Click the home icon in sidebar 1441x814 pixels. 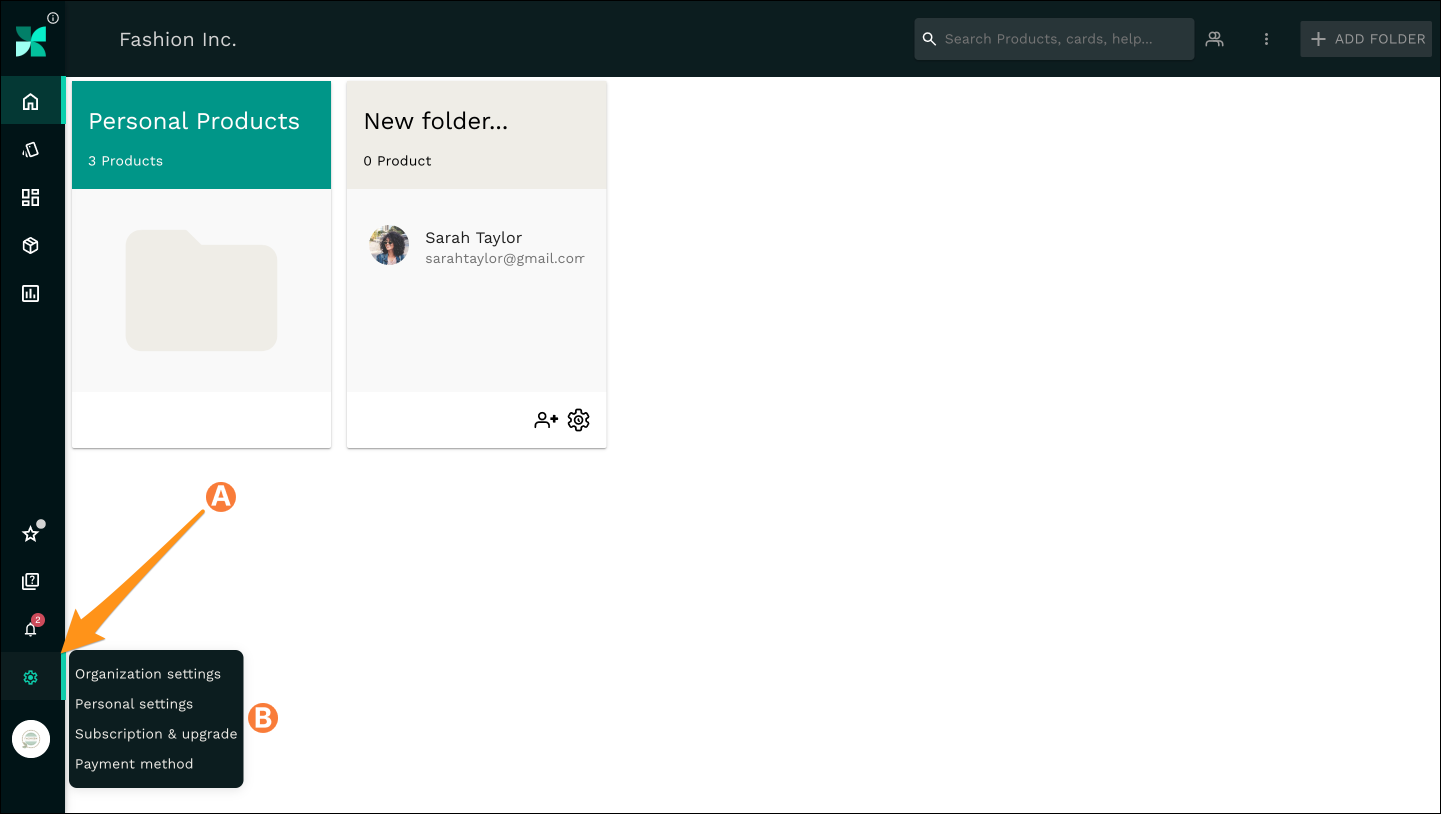31,101
